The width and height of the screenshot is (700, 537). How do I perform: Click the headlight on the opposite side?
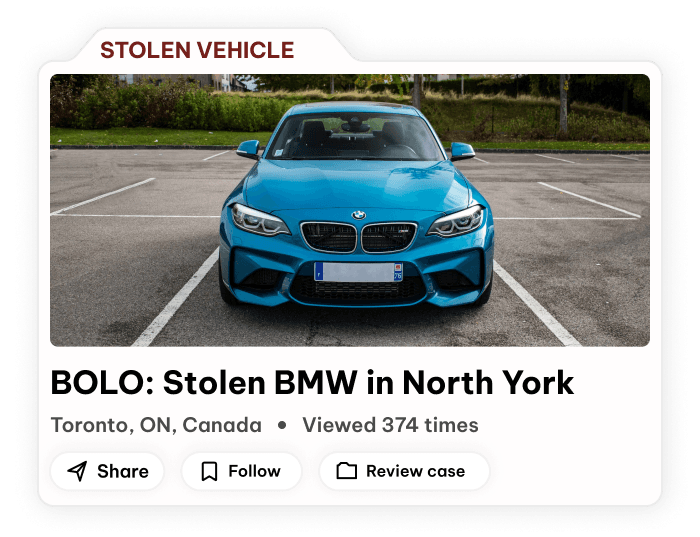(x=456, y=221)
